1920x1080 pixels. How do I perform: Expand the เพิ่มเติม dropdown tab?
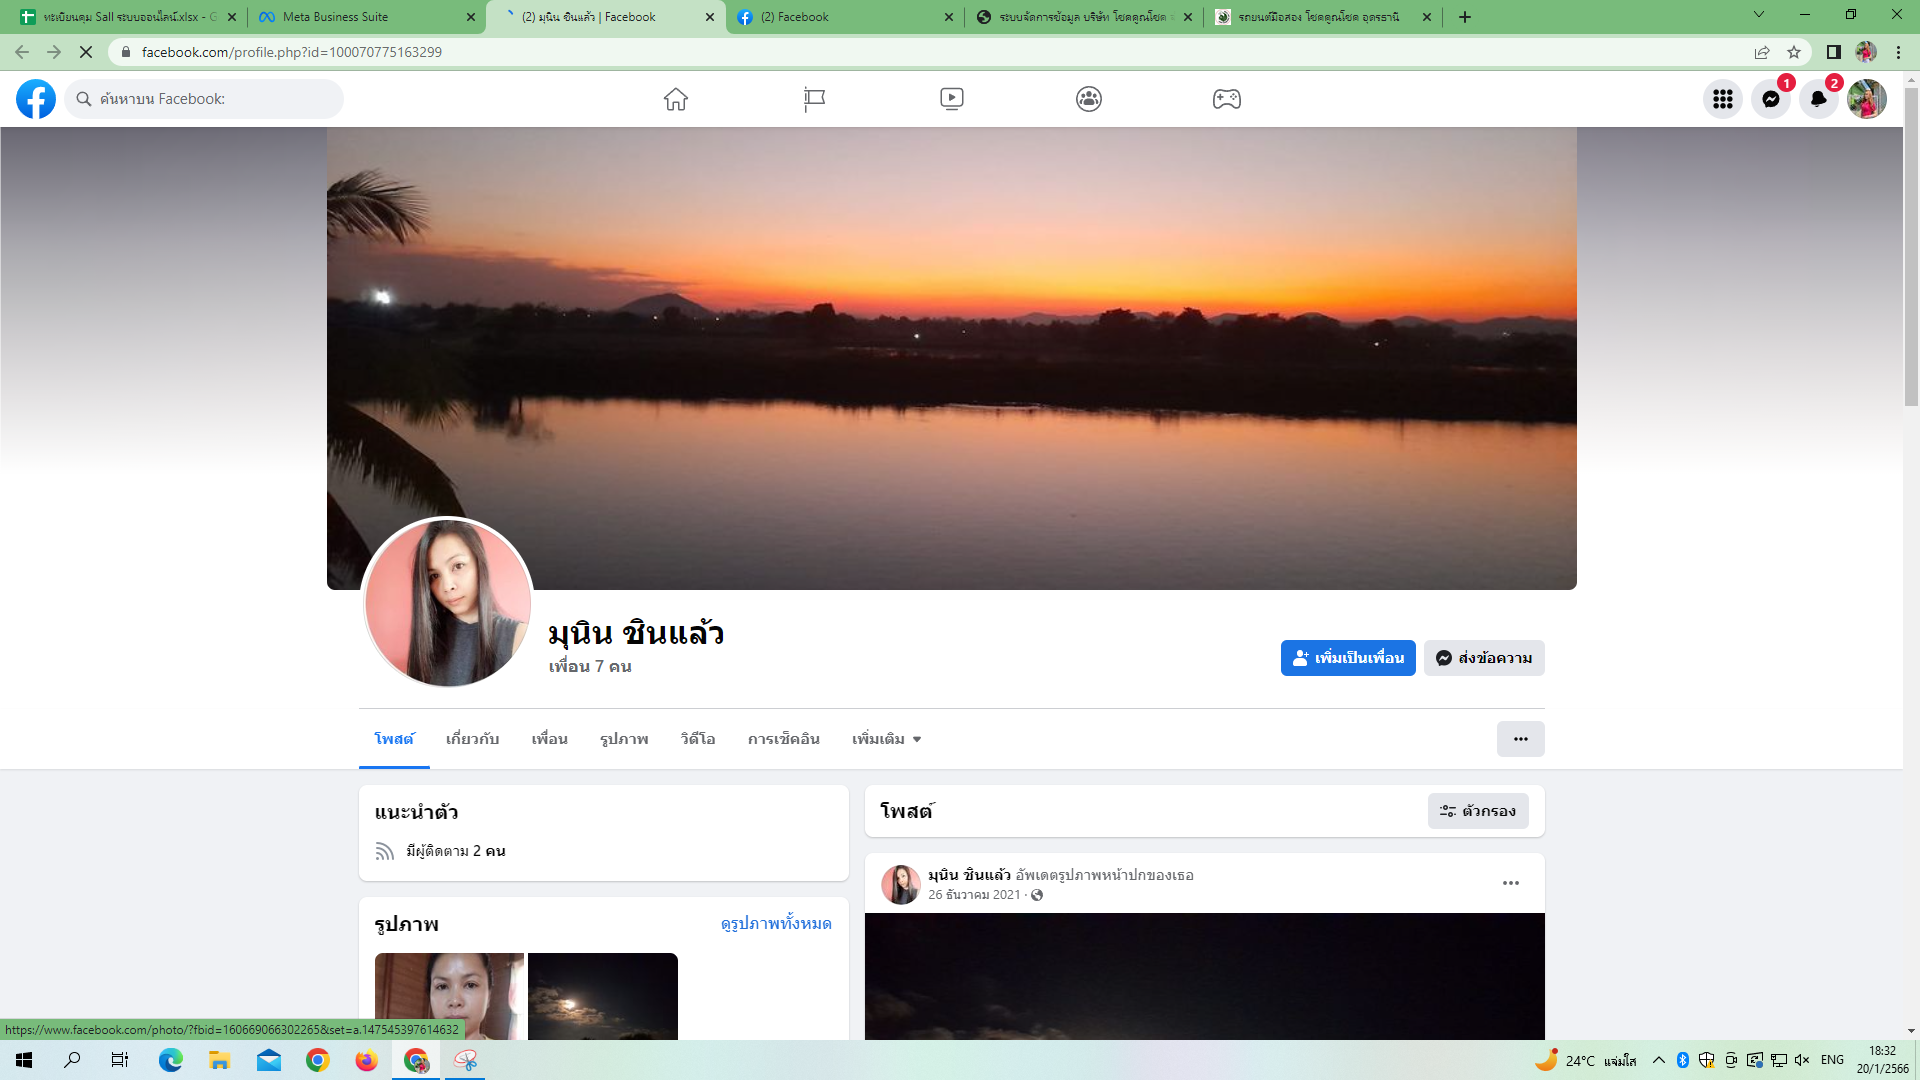coord(886,739)
